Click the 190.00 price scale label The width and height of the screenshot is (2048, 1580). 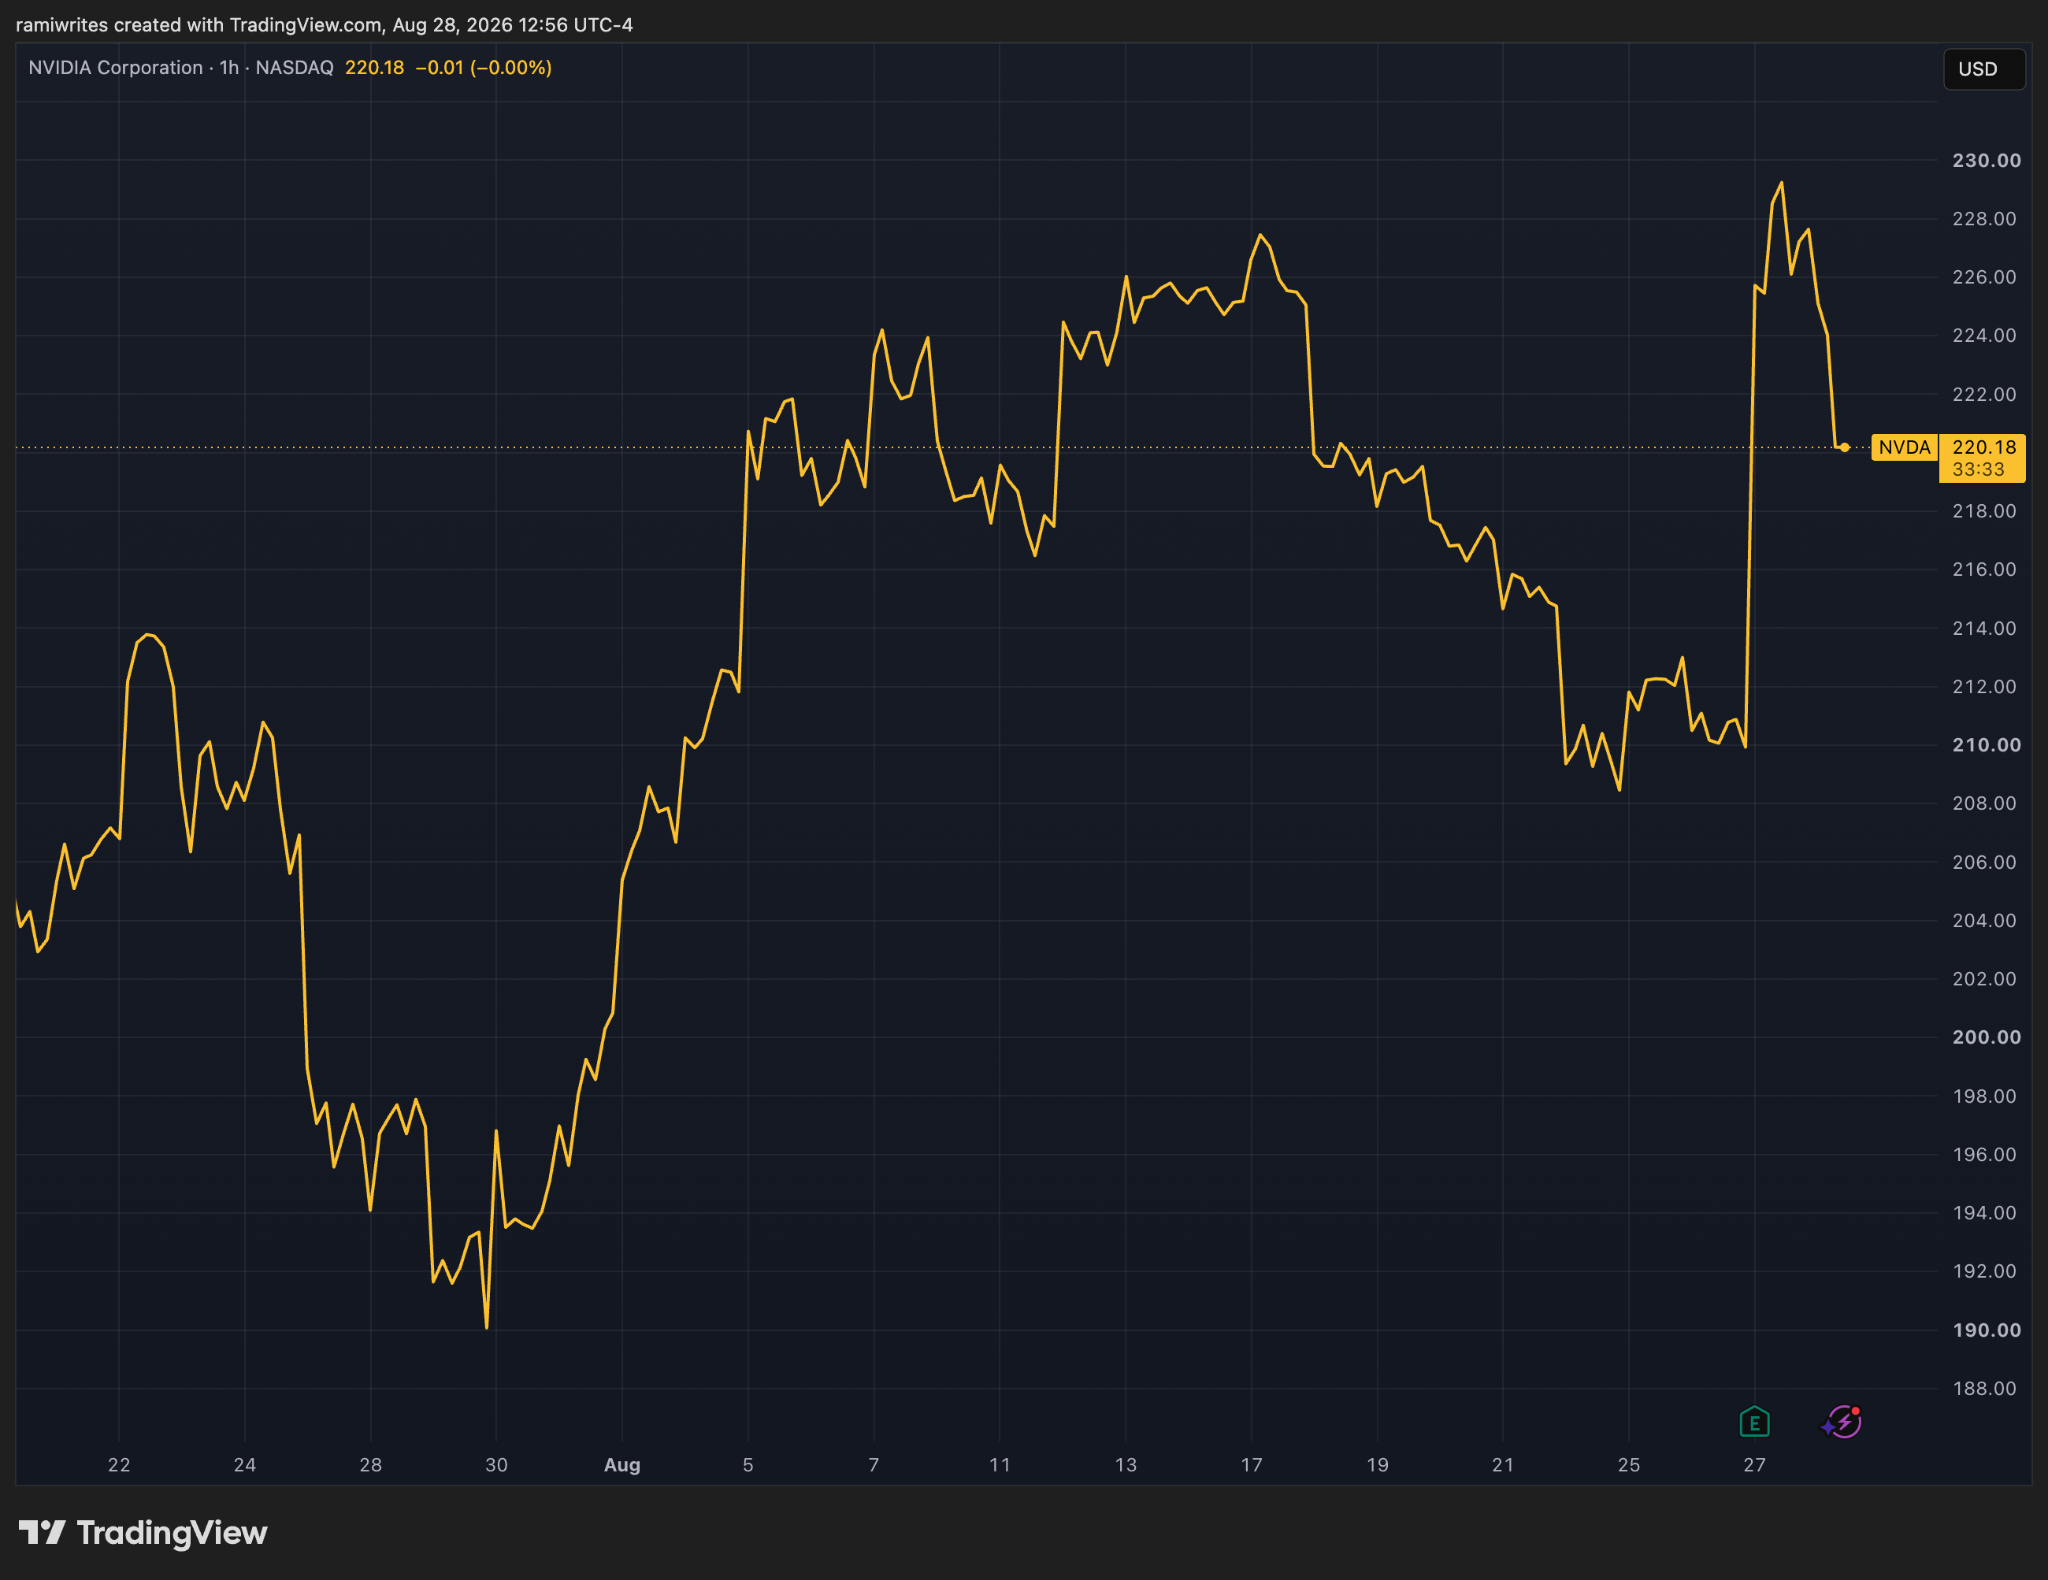click(1986, 1330)
